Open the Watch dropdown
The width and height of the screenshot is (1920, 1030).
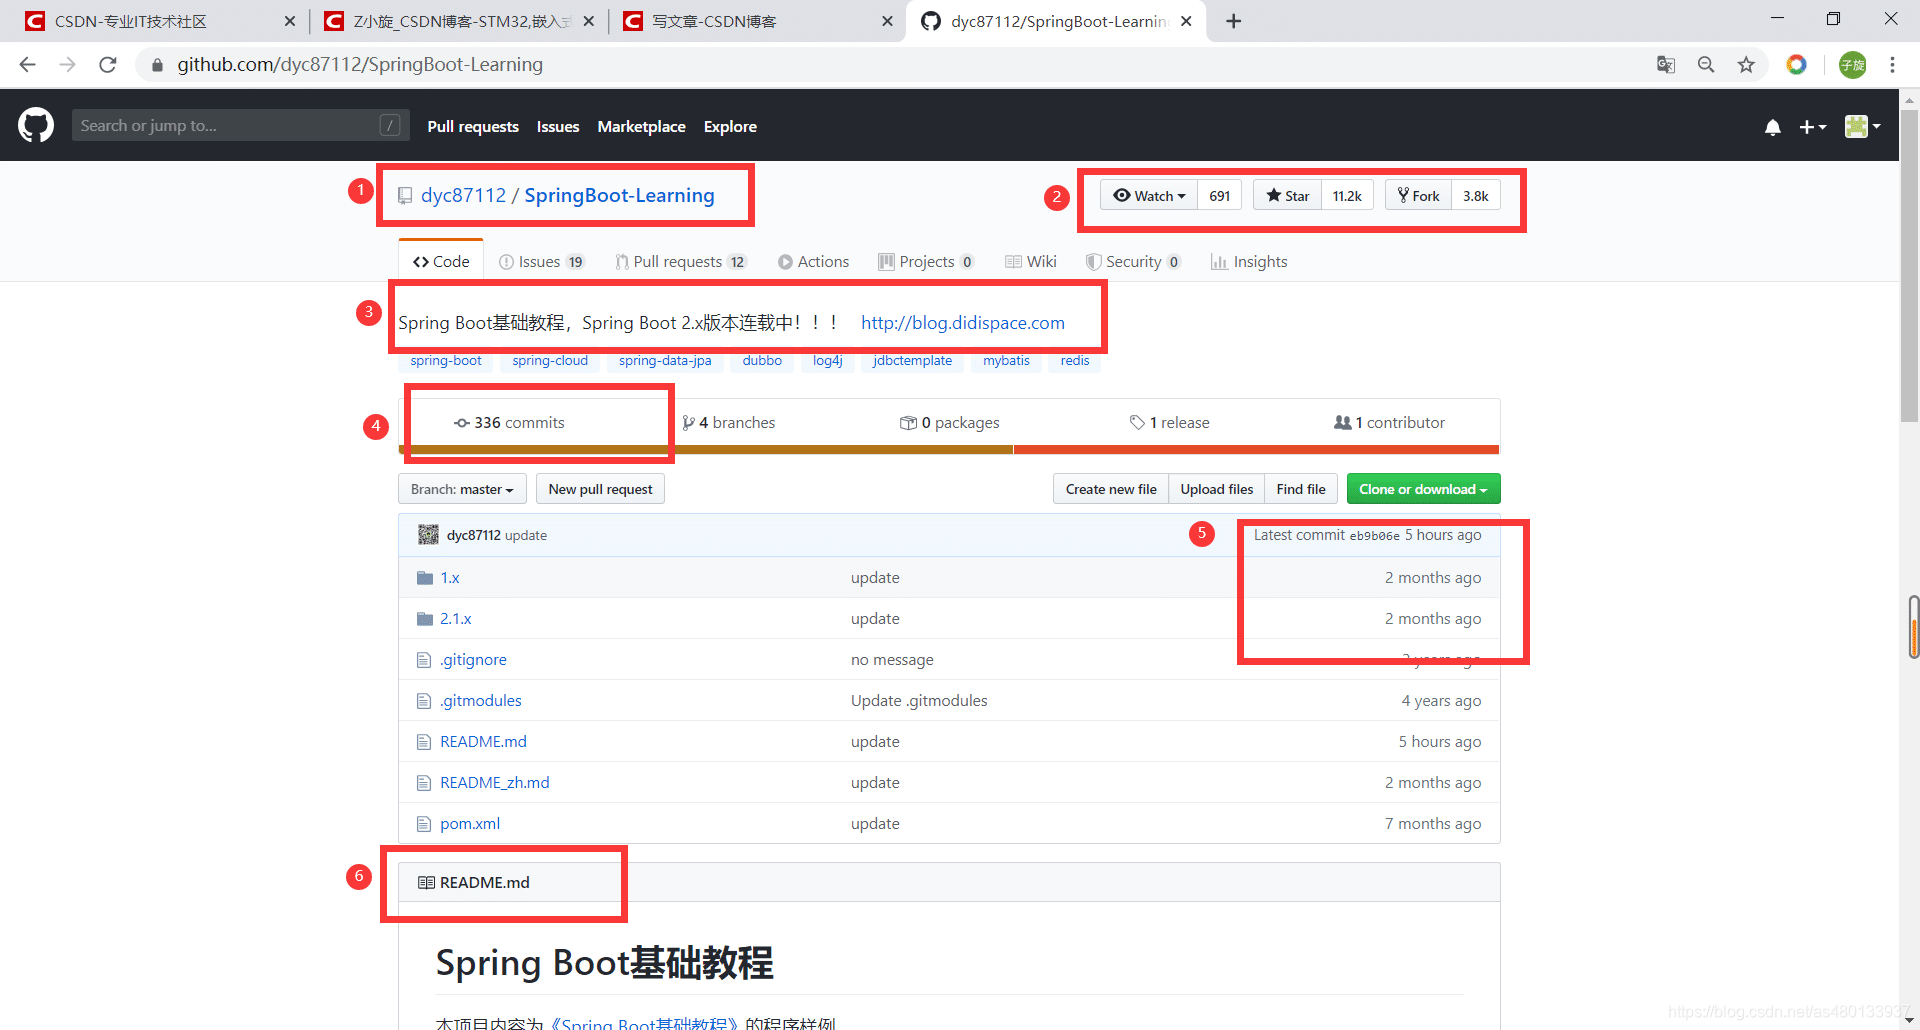click(x=1149, y=195)
